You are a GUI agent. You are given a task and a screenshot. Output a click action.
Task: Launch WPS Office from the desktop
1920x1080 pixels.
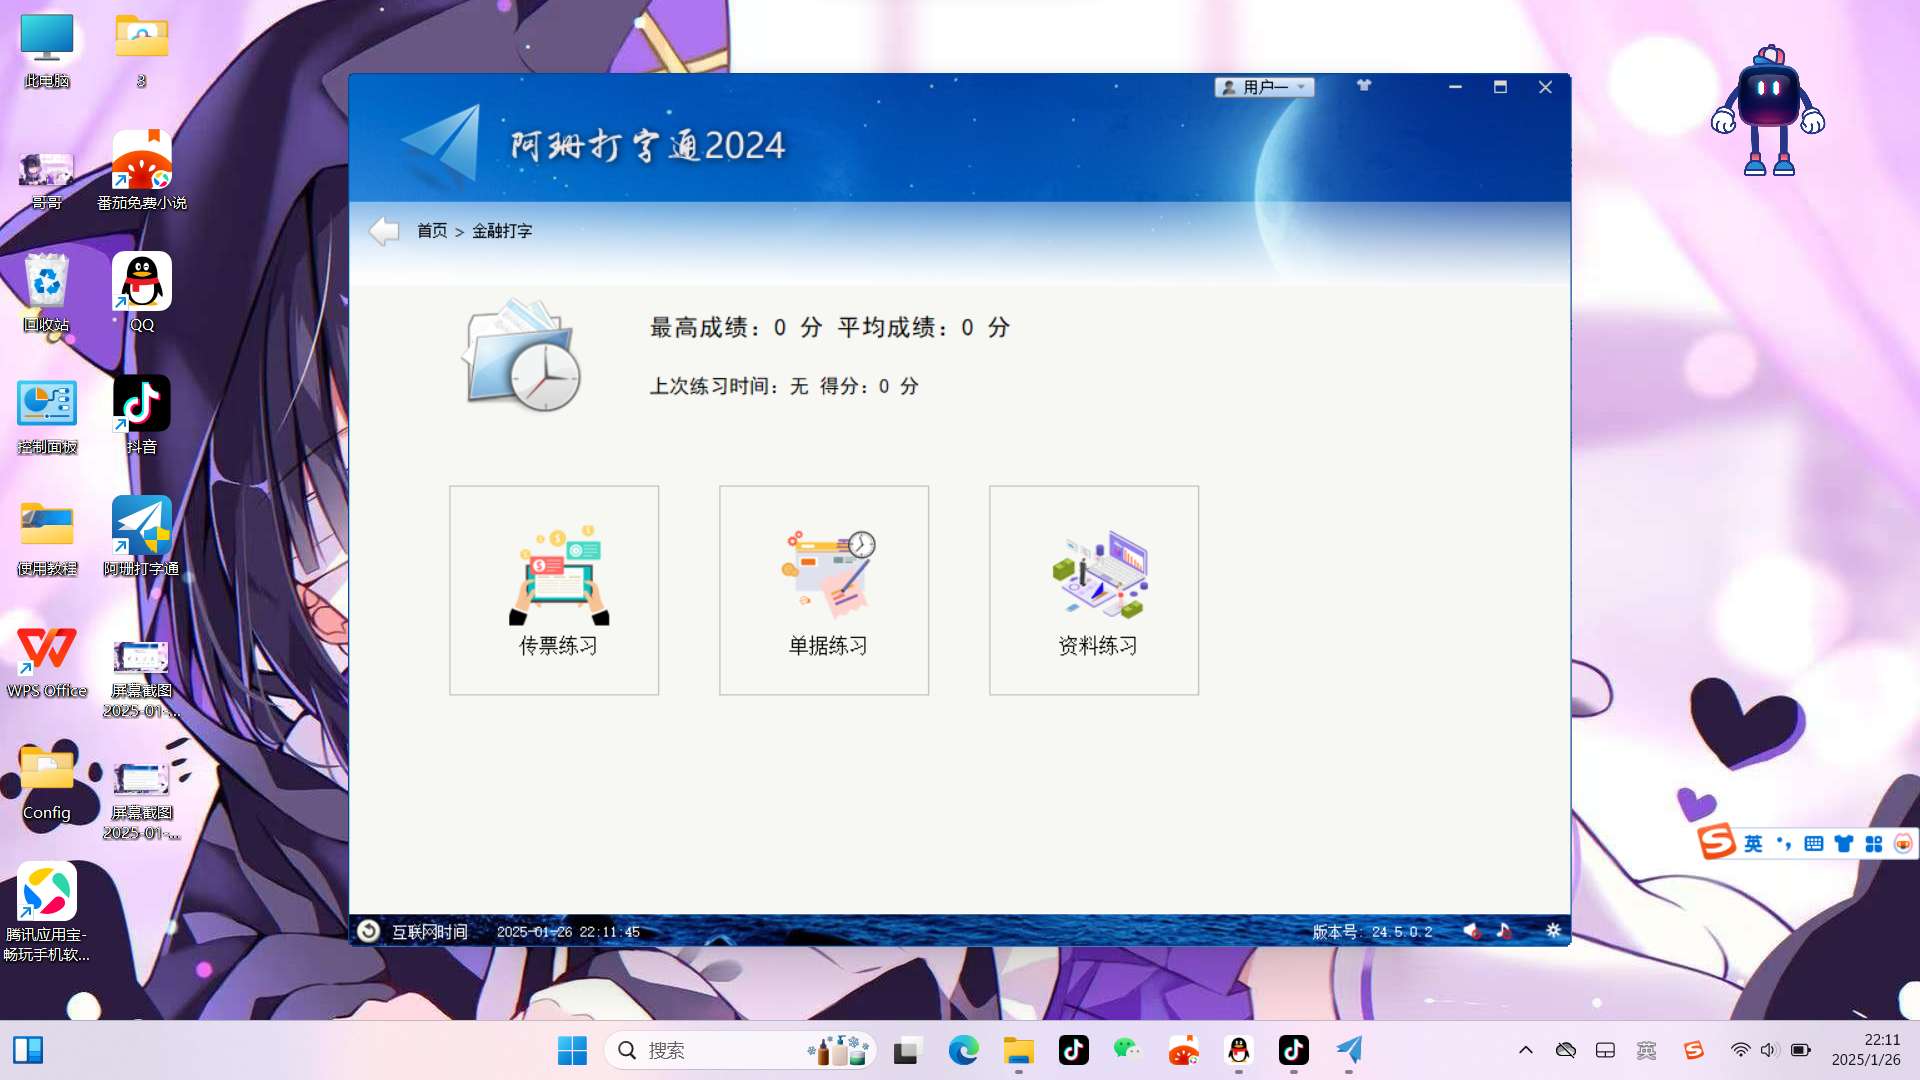pyautogui.click(x=47, y=661)
